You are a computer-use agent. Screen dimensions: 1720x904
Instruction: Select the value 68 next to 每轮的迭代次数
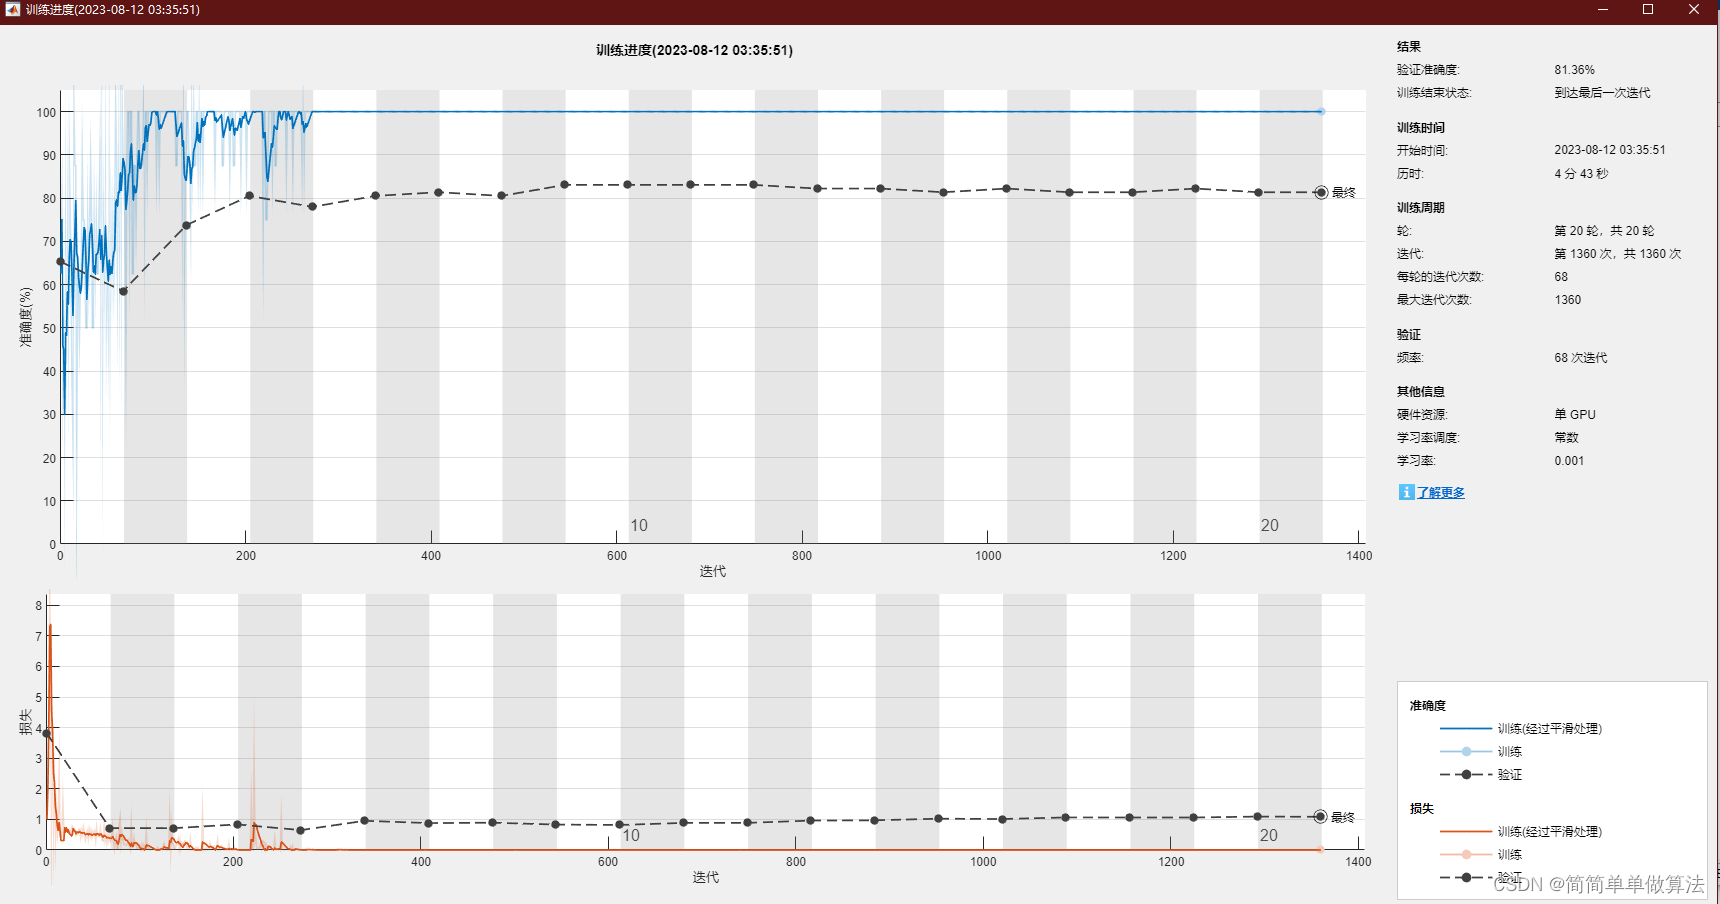[x=1561, y=277]
